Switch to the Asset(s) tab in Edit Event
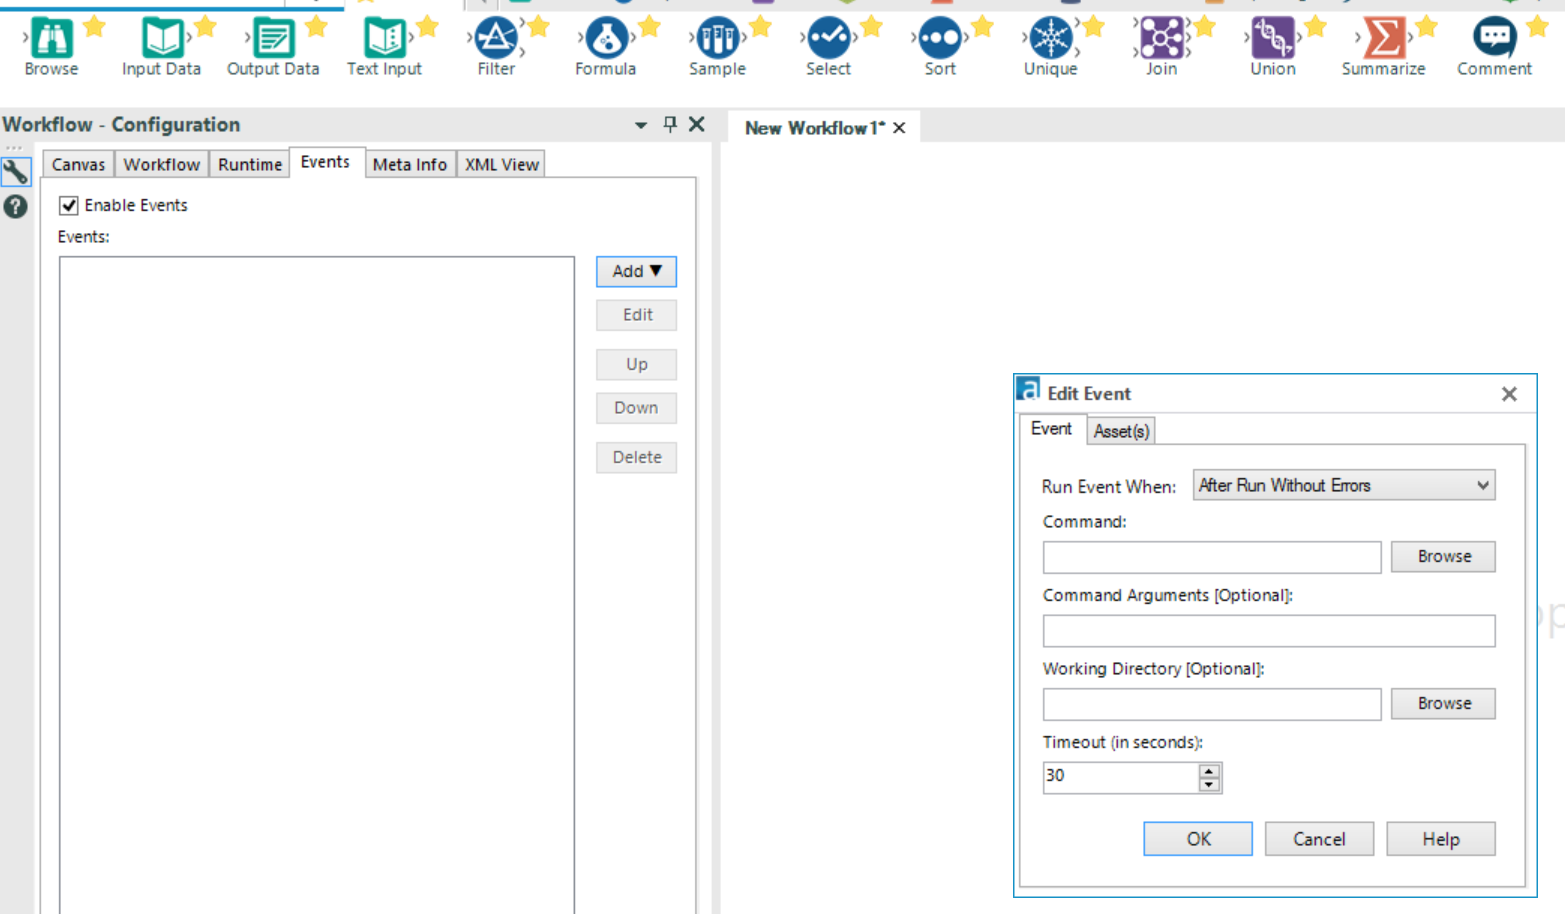This screenshot has width=1565, height=914. (1121, 431)
